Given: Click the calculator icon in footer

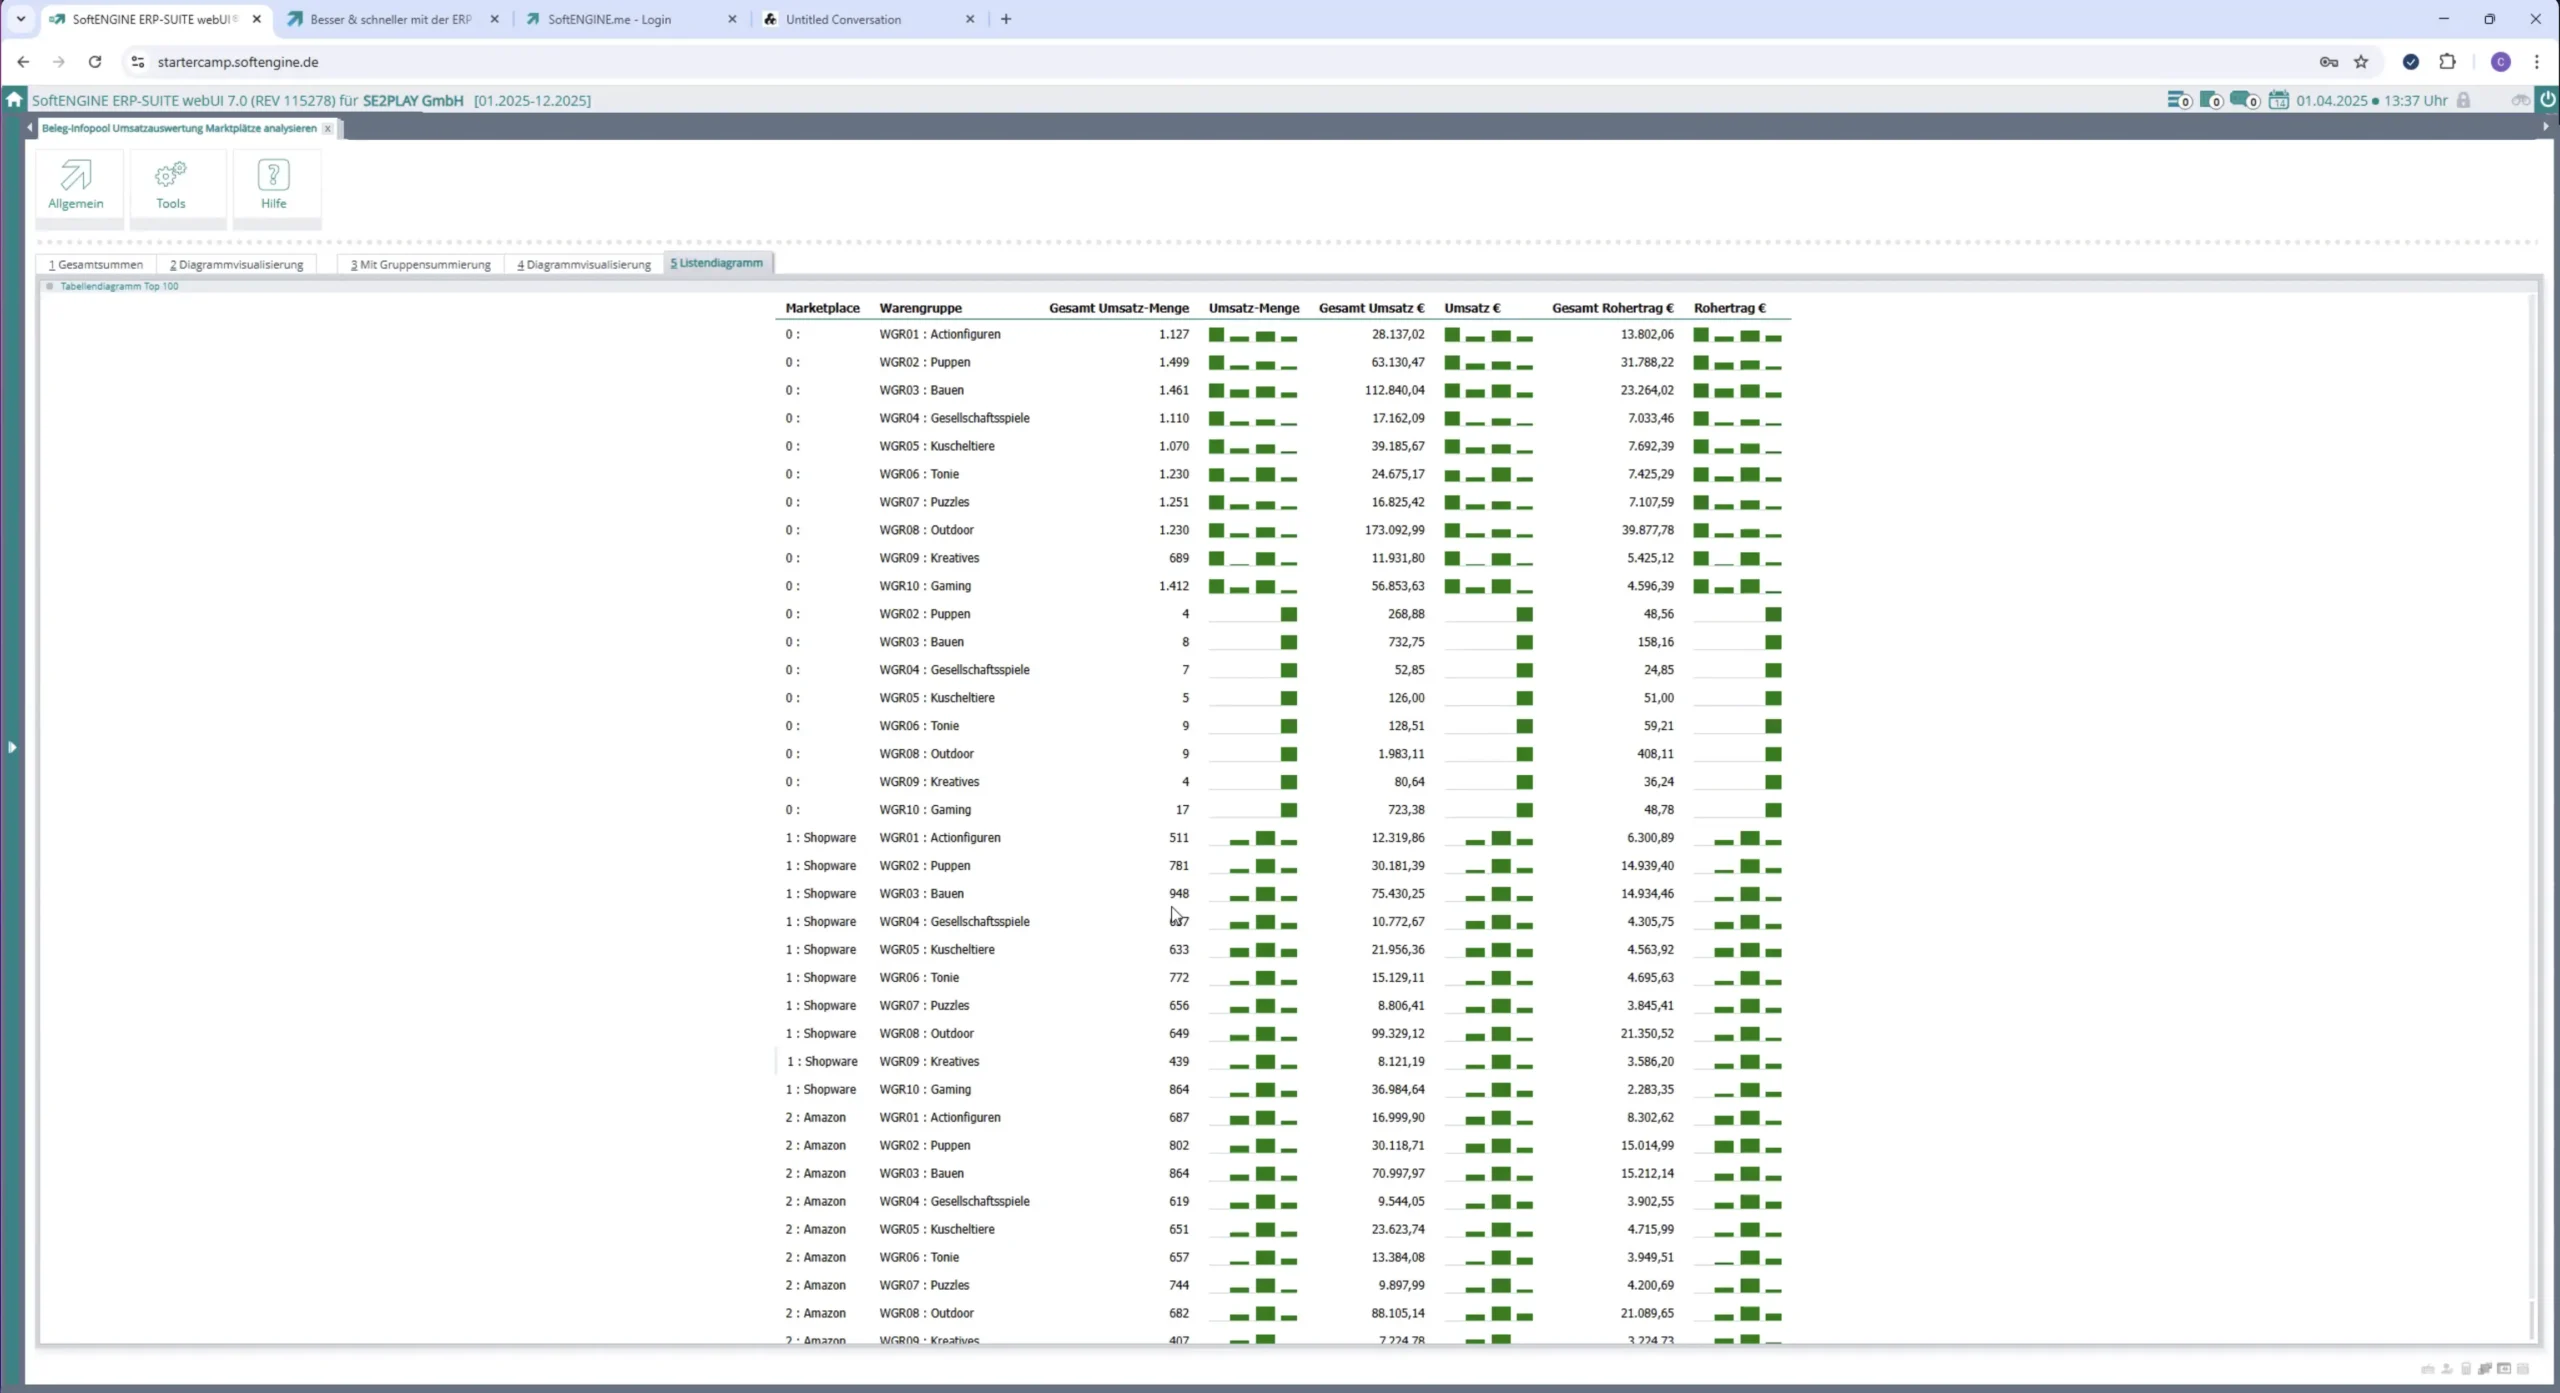Looking at the screenshot, I should pos(2465,1369).
